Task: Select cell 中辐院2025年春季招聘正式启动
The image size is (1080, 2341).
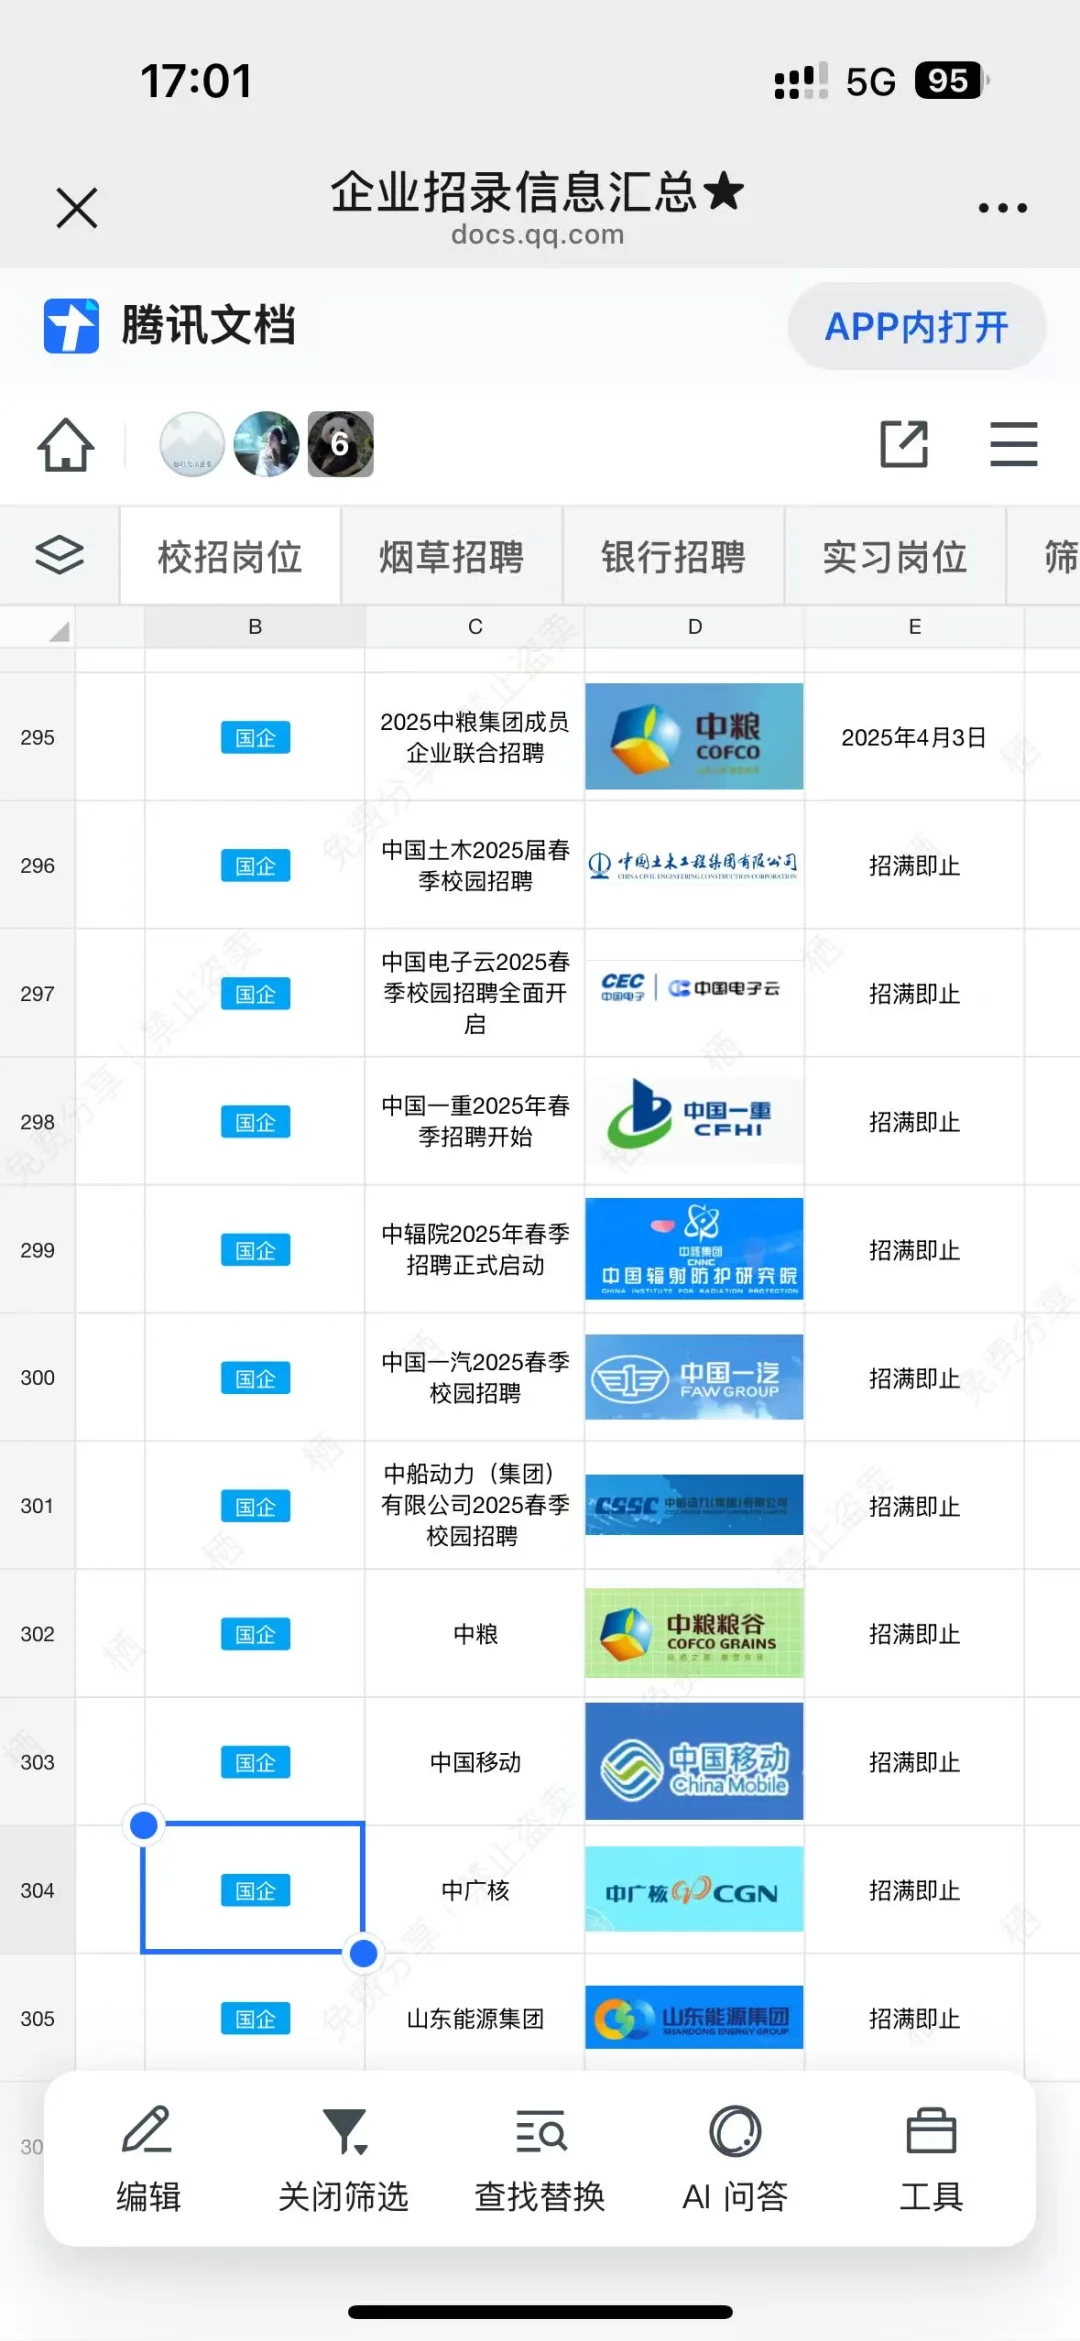Action: click(475, 1249)
